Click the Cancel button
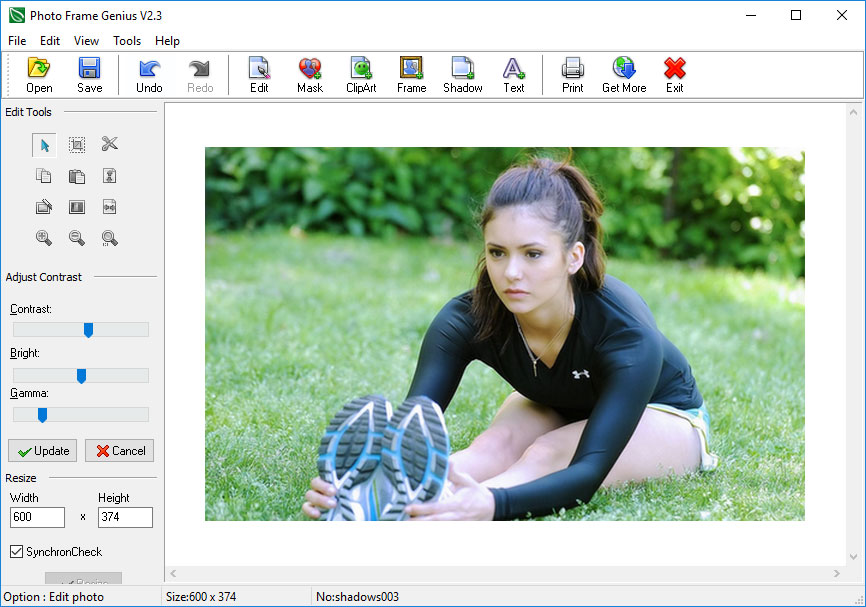 pos(119,451)
